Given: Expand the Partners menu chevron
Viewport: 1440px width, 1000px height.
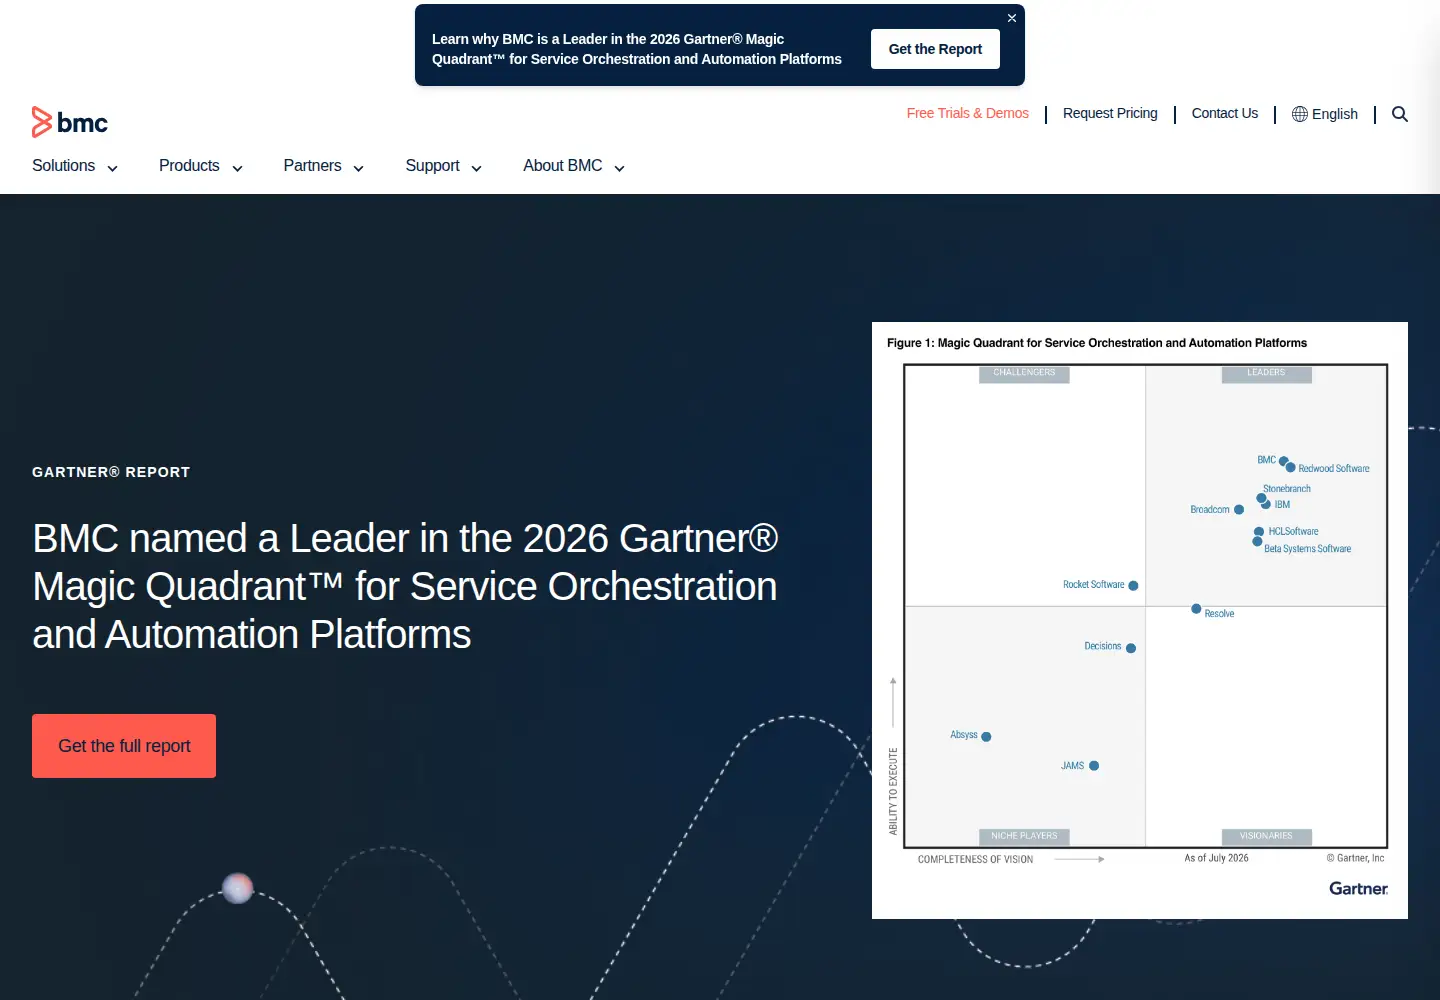Looking at the screenshot, I should click(x=358, y=168).
